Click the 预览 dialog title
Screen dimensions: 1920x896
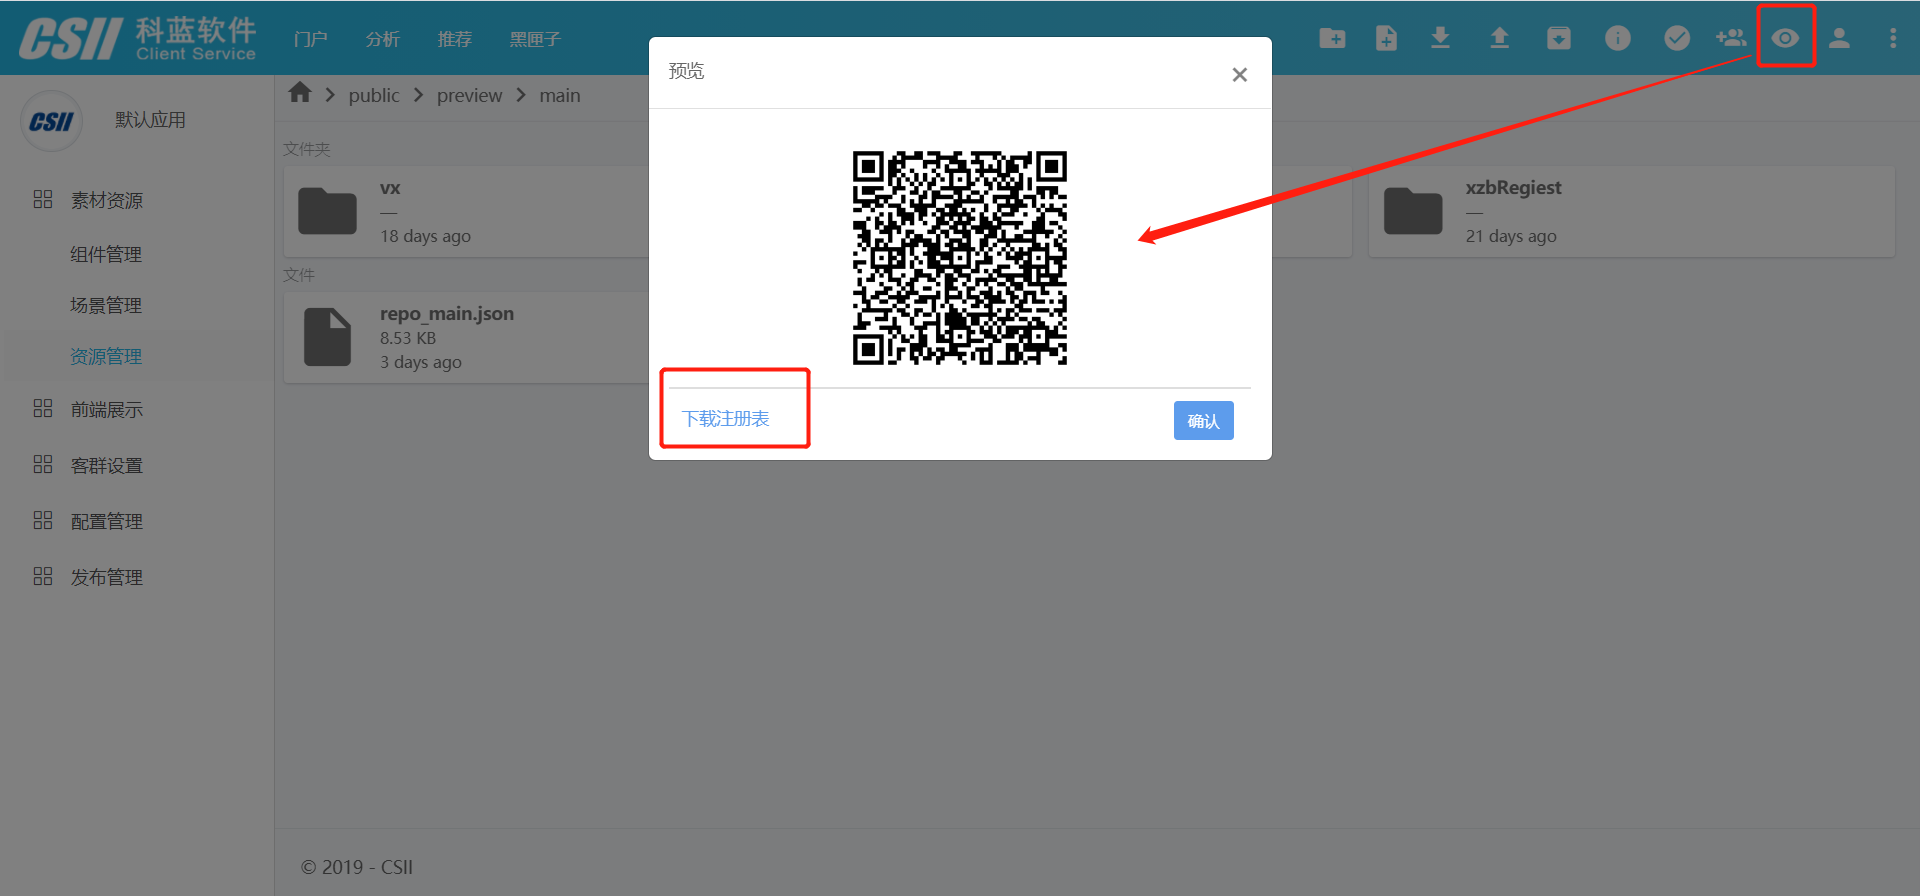click(686, 71)
